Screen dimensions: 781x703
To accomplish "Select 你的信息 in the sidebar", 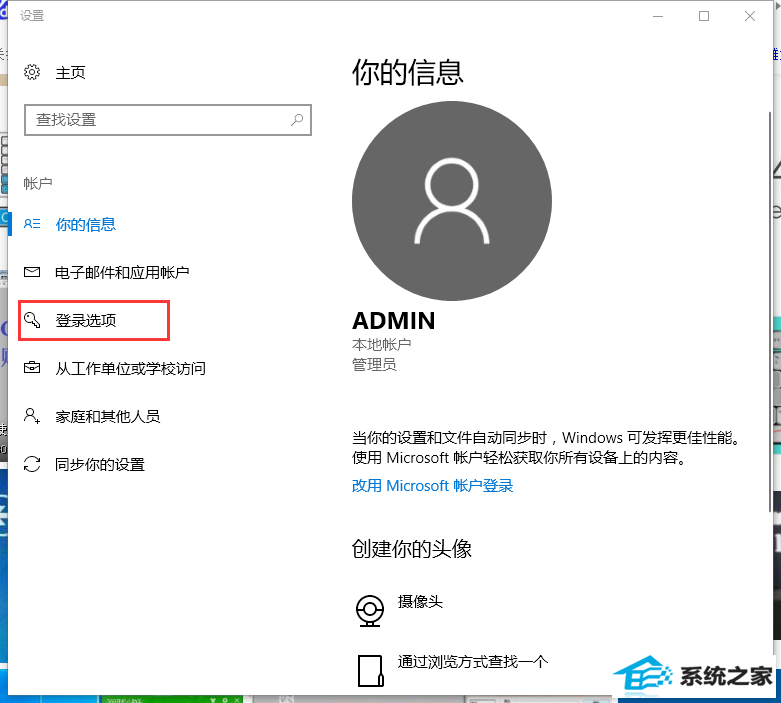I will pyautogui.click(x=86, y=225).
